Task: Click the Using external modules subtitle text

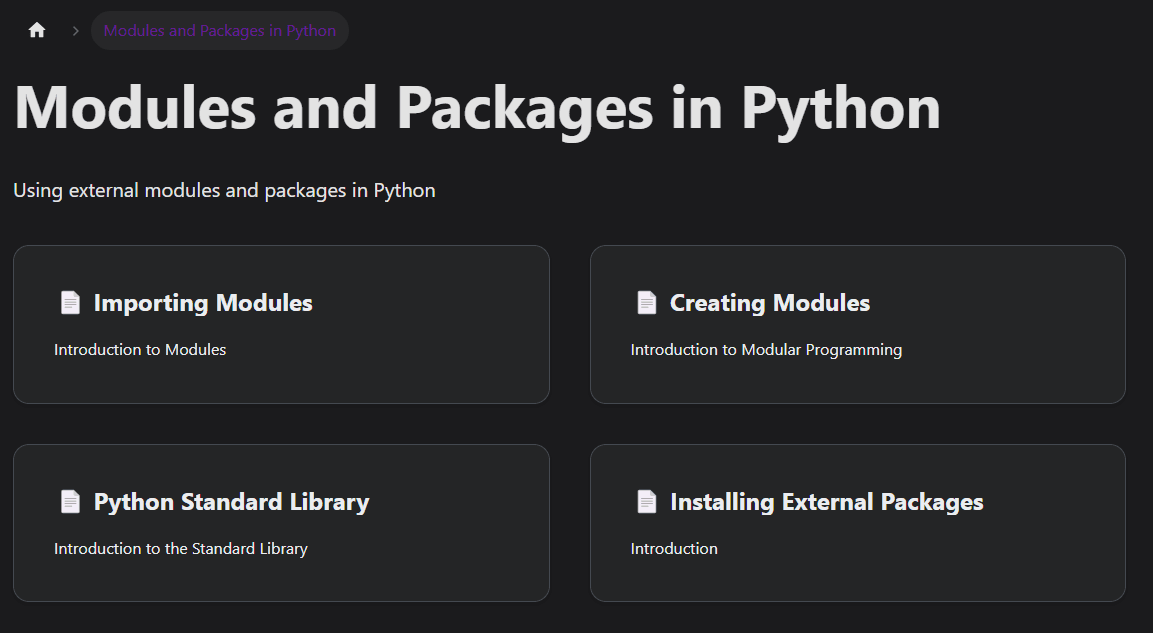Action: pyautogui.click(x=224, y=190)
